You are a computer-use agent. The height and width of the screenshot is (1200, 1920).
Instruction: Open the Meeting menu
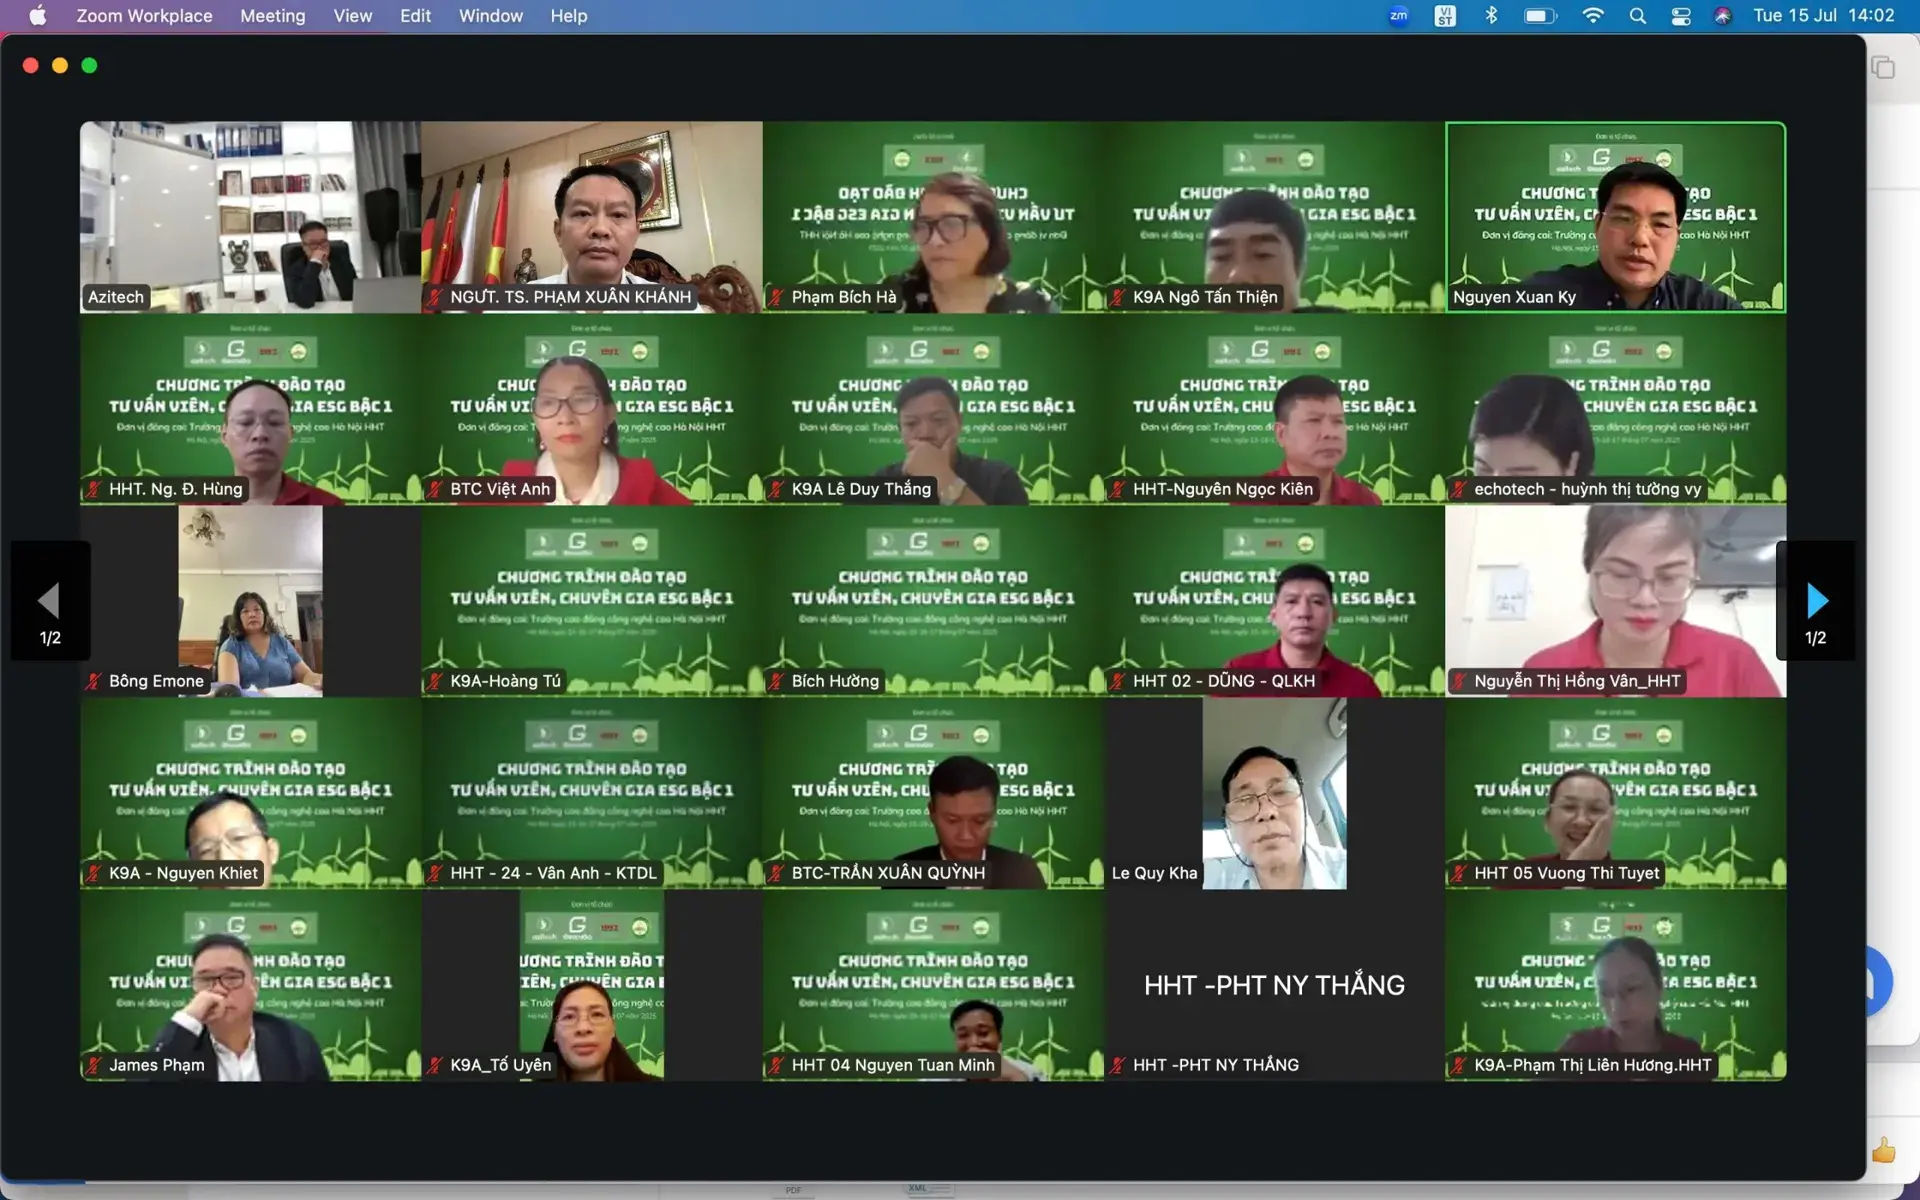point(272,16)
